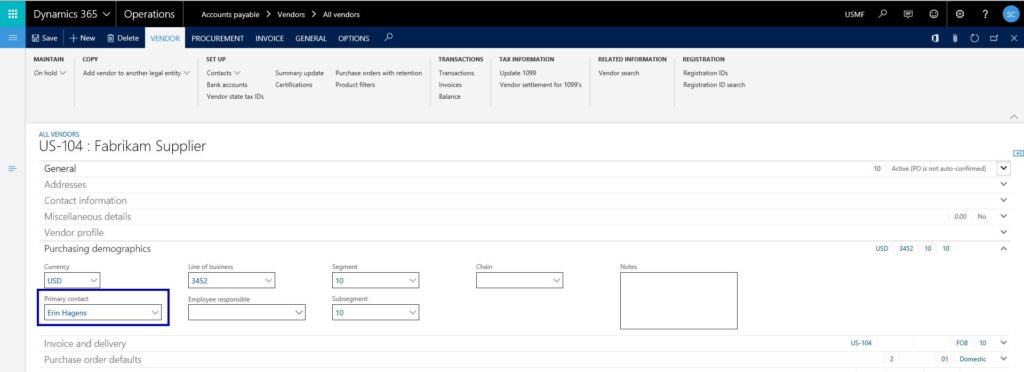Open the Bank accounts link

[227, 85]
